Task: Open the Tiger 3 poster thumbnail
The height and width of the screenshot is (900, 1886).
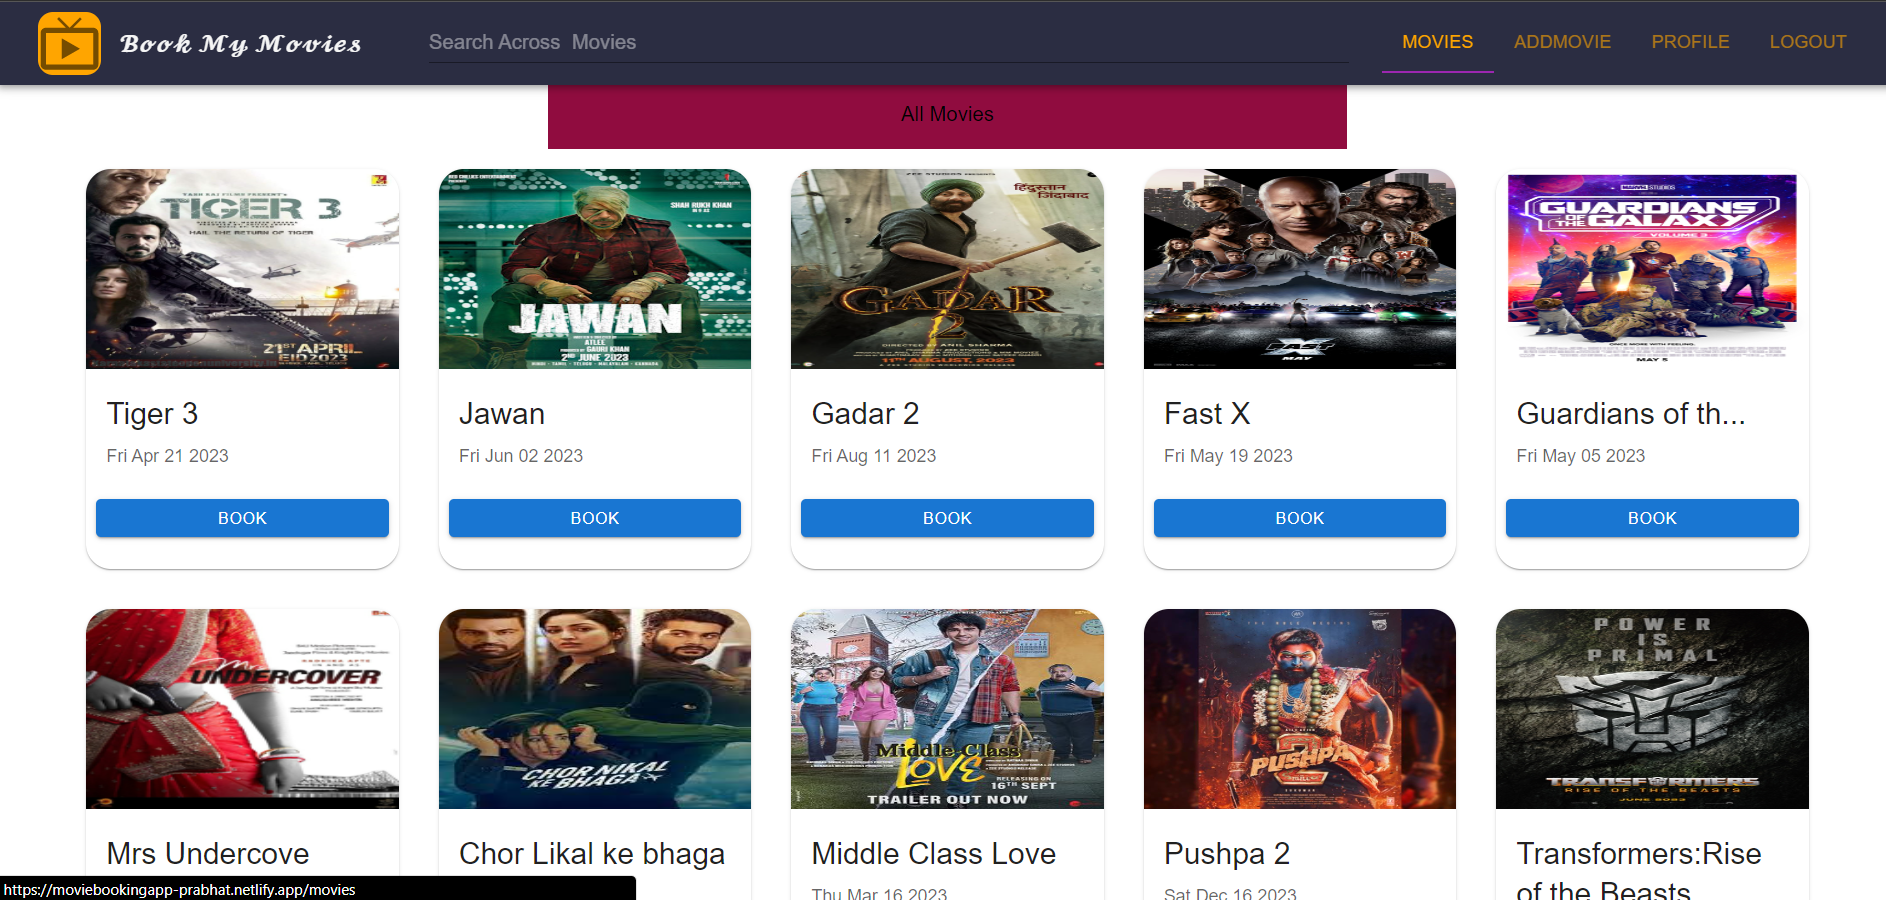Action: pos(242,269)
